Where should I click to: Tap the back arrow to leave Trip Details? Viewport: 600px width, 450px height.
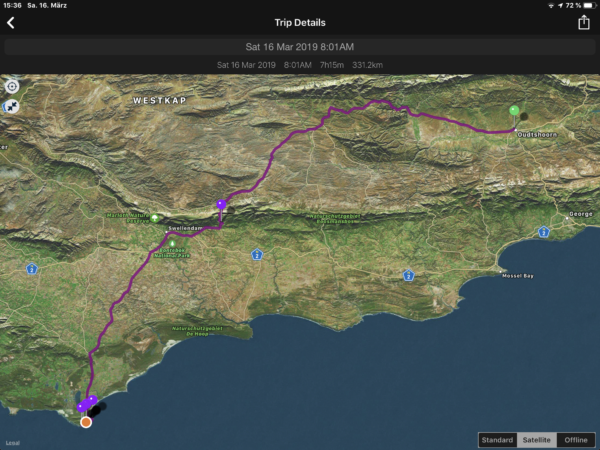coord(11,23)
